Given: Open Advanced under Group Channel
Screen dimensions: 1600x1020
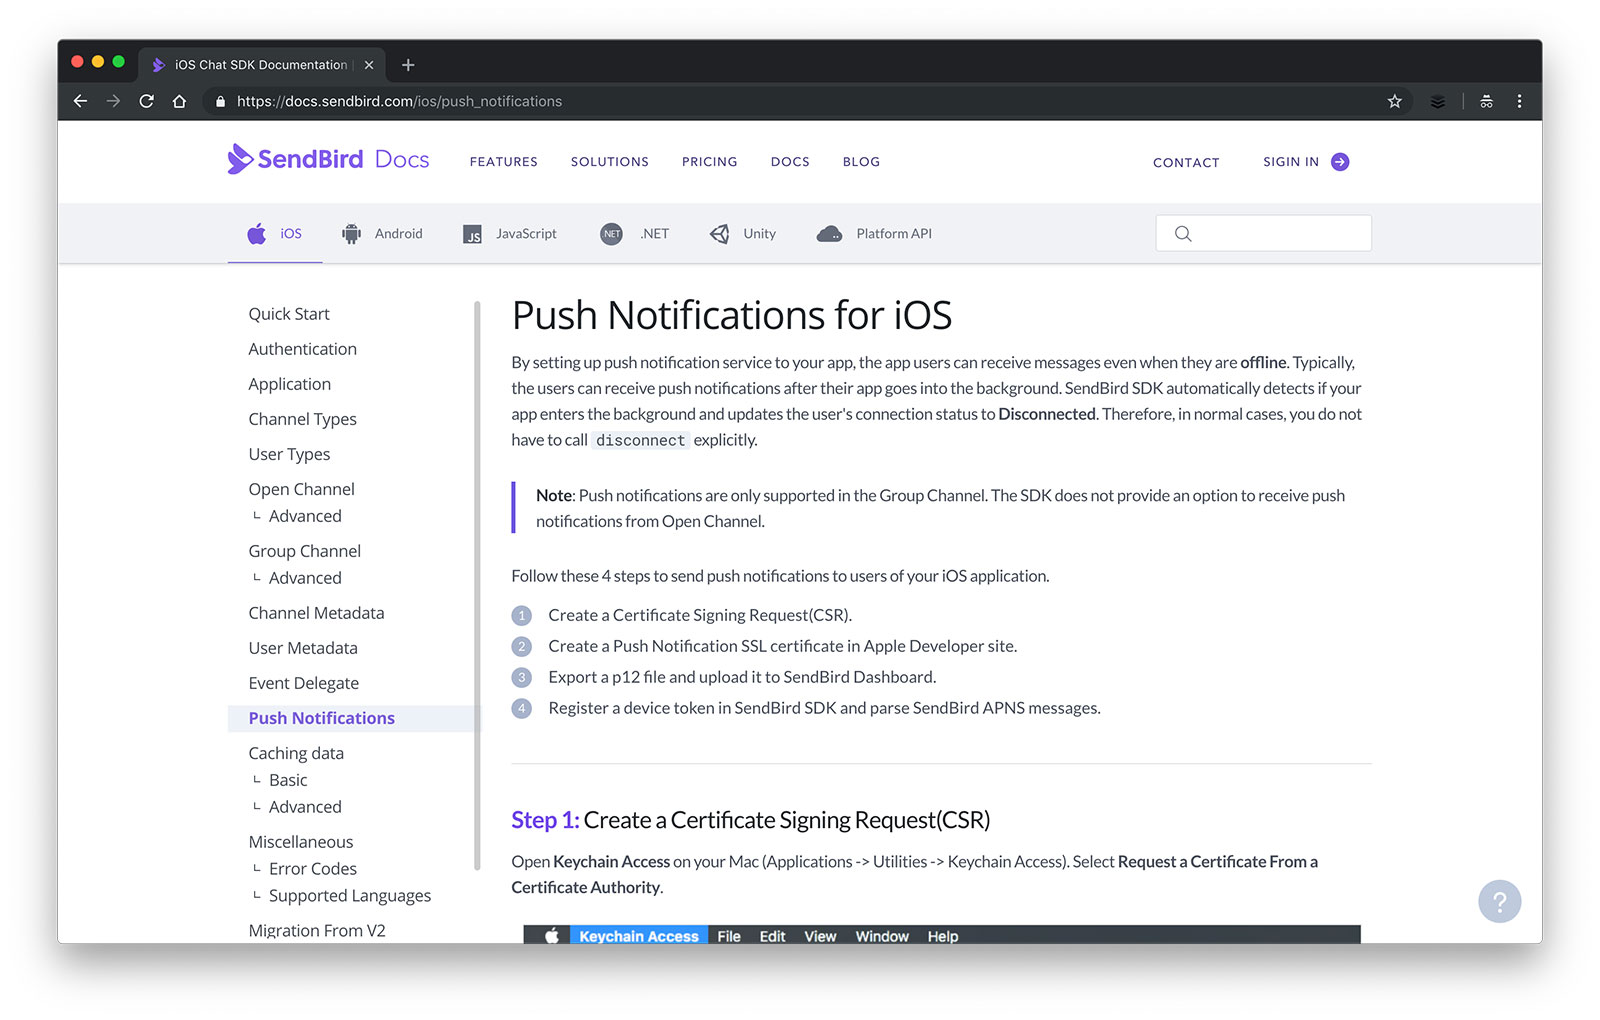Looking at the screenshot, I should pyautogui.click(x=305, y=578).
